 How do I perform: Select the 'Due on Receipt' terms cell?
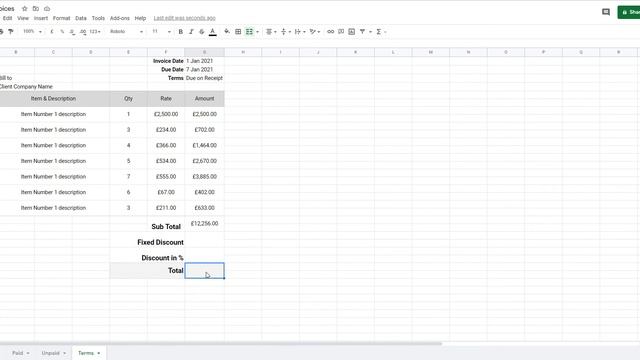coord(204,78)
